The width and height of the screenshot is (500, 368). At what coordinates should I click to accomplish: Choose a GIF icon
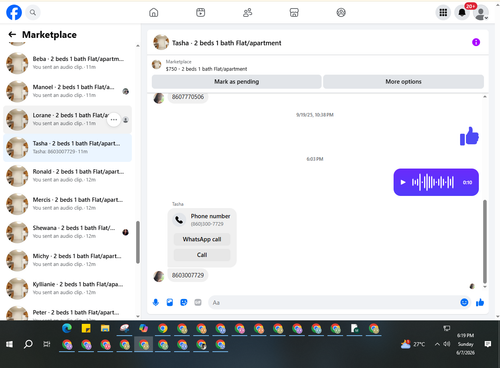[x=198, y=302]
